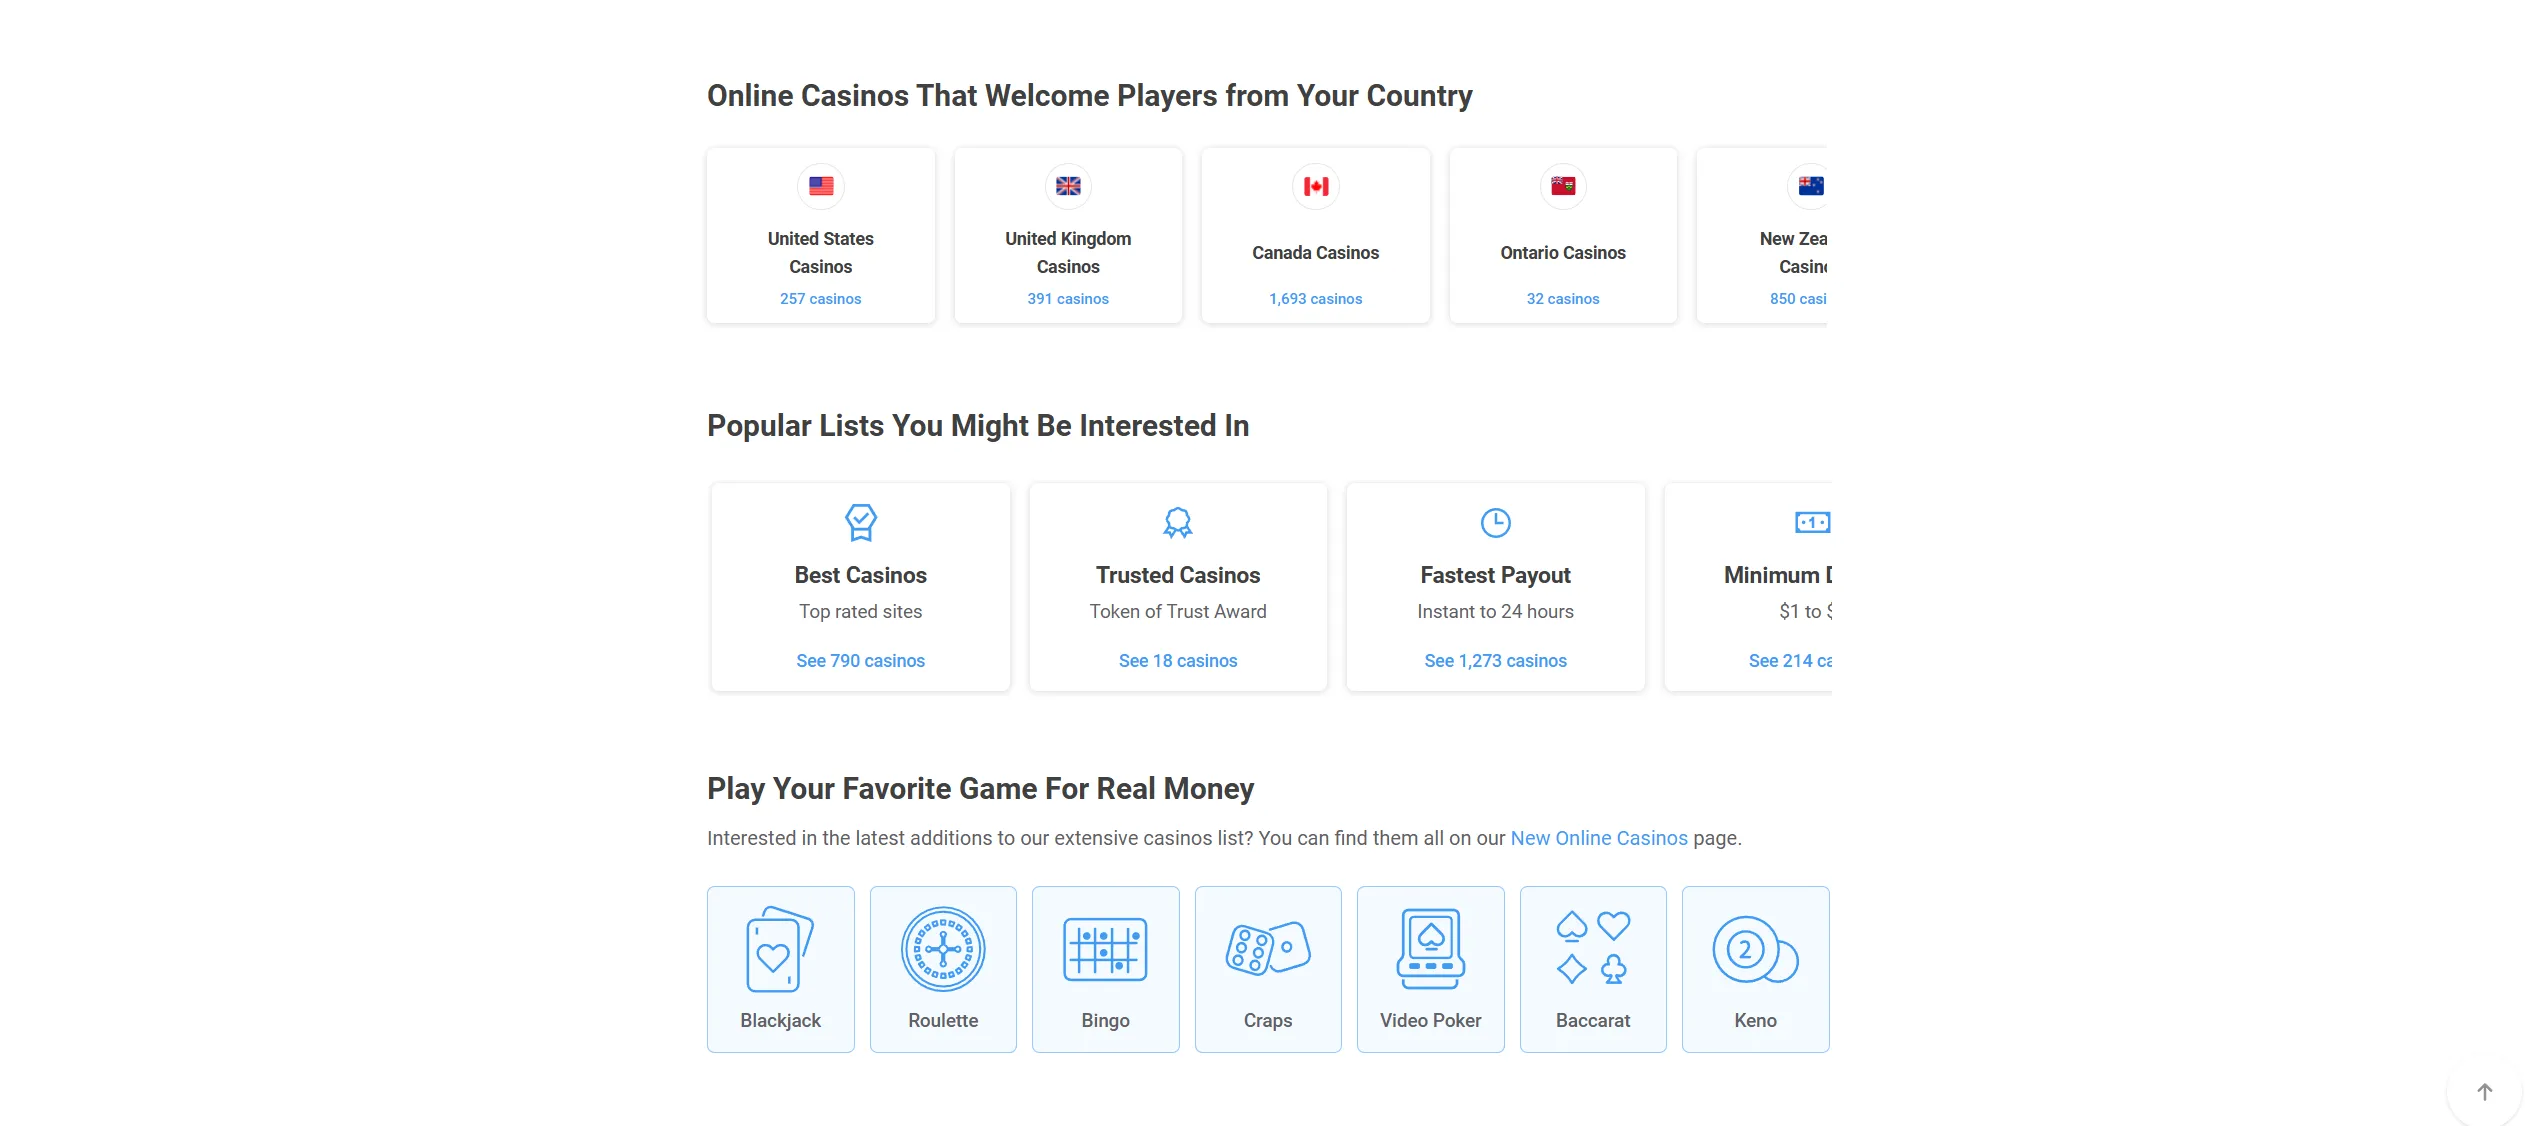The width and height of the screenshot is (2525, 1126).
Task: Click the Trusted Casinos award icon
Action: (x=1178, y=522)
